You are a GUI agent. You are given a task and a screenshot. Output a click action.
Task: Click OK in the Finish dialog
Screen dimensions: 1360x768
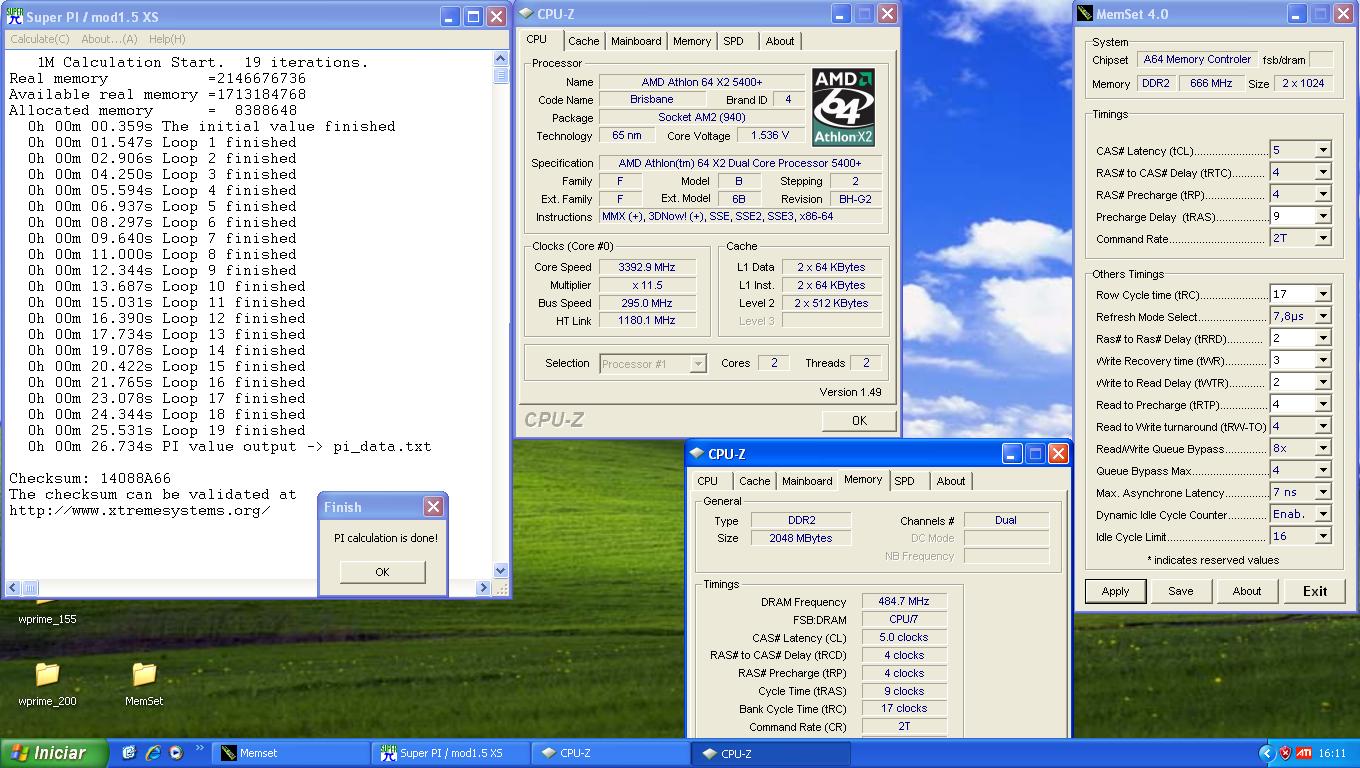click(382, 572)
